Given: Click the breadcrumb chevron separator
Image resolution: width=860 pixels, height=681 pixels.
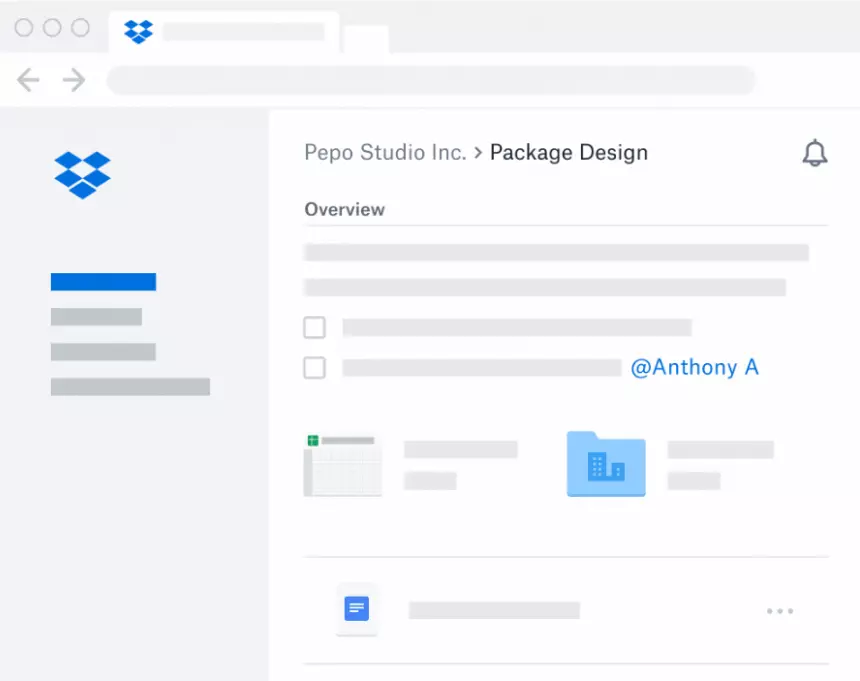Looking at the screenshot, I should (x=478, y=152).
